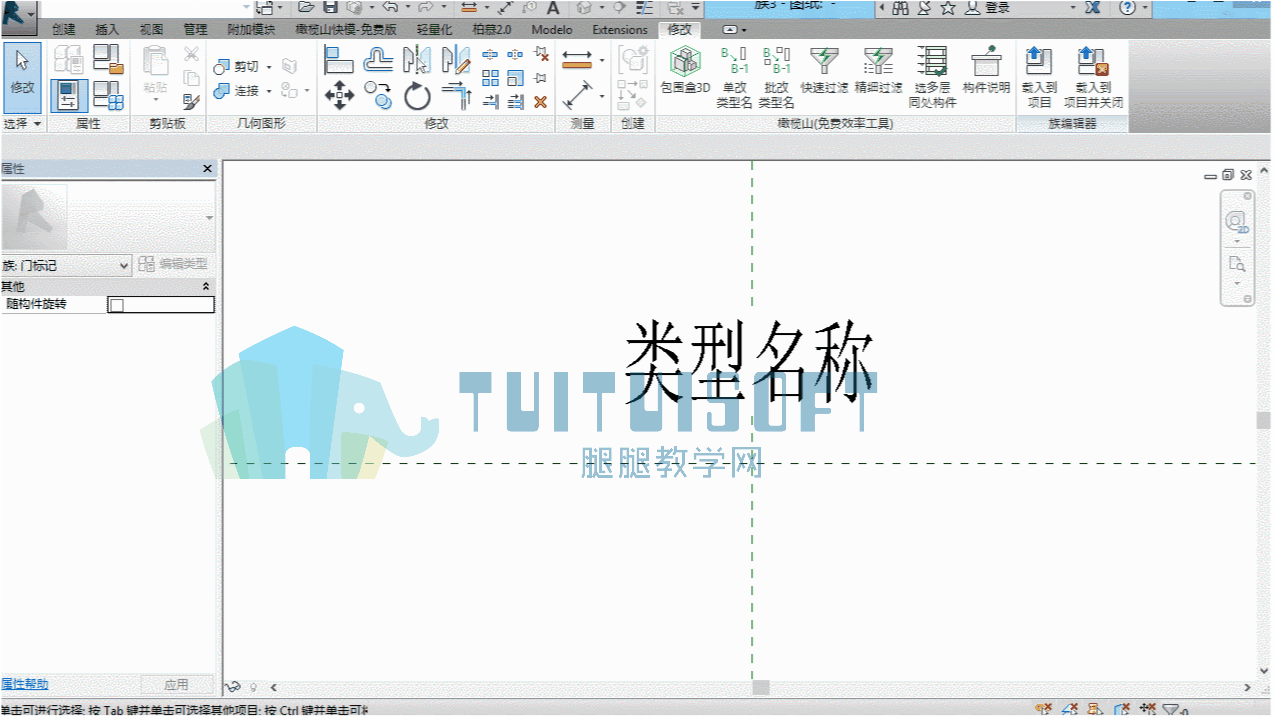
Task: Open the 族: 门标记 type selector dropdown
Action: click(x=67, y=265)
